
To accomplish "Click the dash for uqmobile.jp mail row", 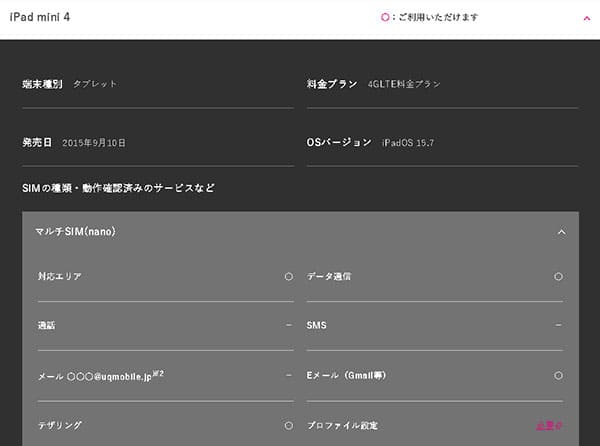I will click(289, 375).
